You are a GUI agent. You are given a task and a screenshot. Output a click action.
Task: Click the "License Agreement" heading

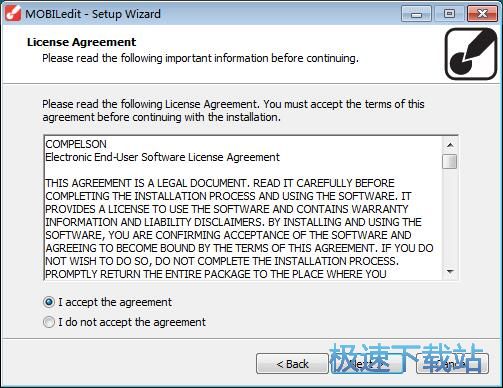81,42
